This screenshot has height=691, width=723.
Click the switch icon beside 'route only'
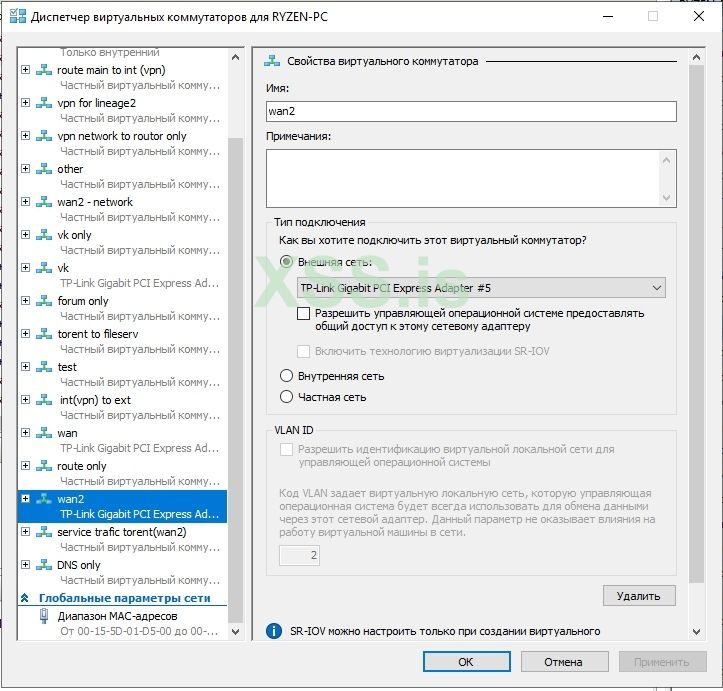coord(44,466)
